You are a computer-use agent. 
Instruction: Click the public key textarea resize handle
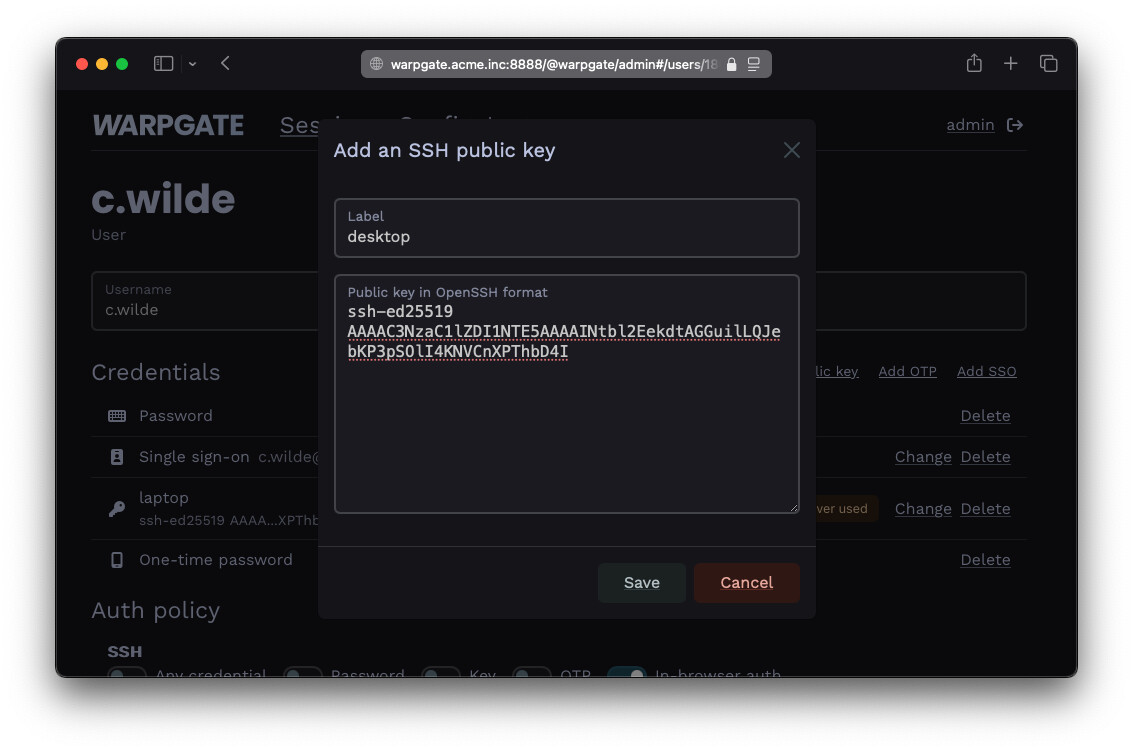click(x=793, y=507)
